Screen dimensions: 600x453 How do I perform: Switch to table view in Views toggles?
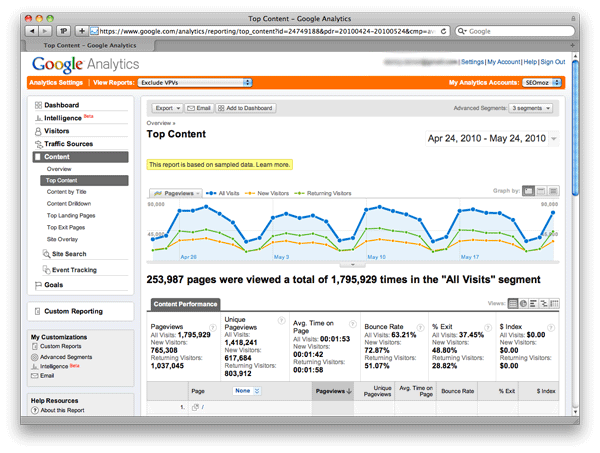(x=512, y=303)
